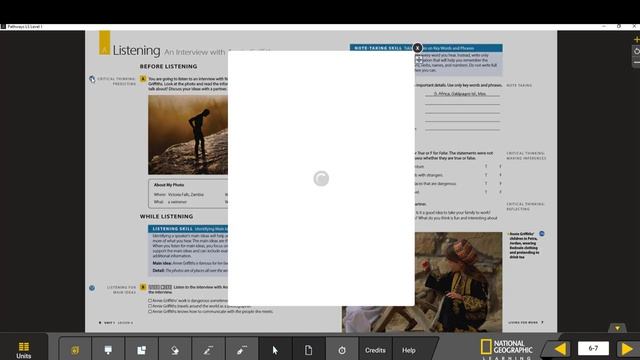
Task: Check the first Annie Griffiths statement checkbox
Action: click(x=150, y=300)
